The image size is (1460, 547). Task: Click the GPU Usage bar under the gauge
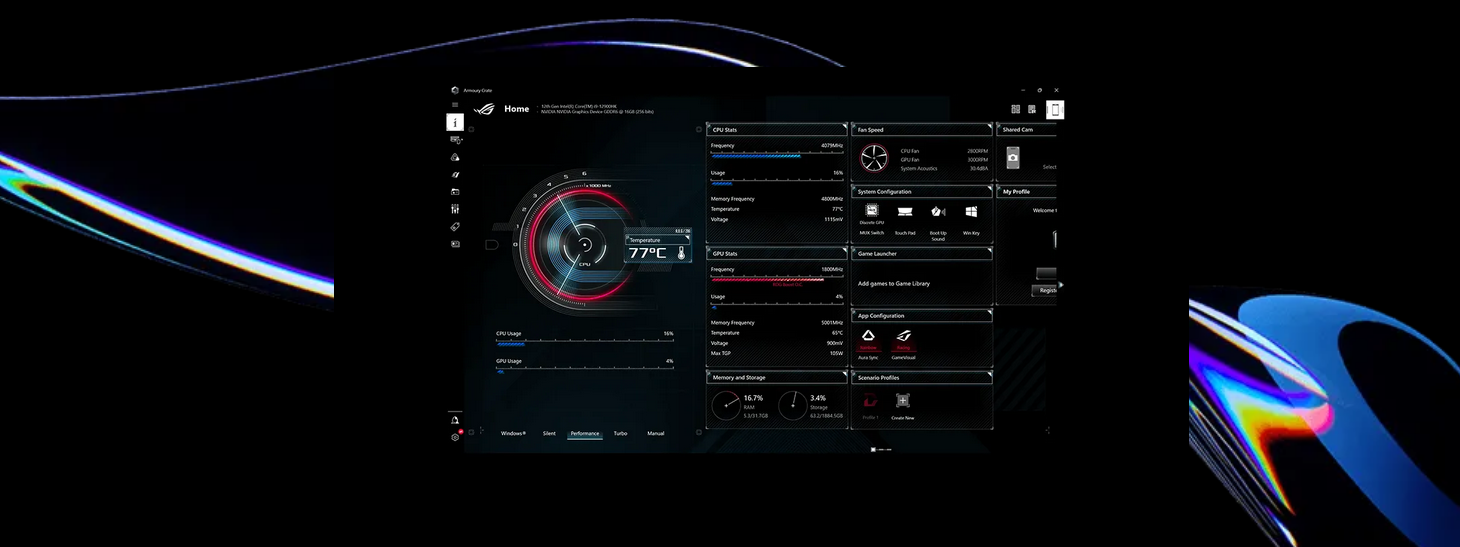584,370
